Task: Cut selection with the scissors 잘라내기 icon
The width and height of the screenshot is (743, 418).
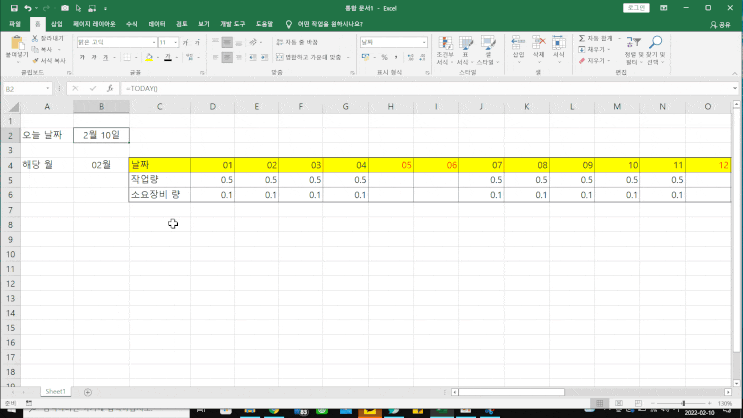Action: [x=35, y=38]
